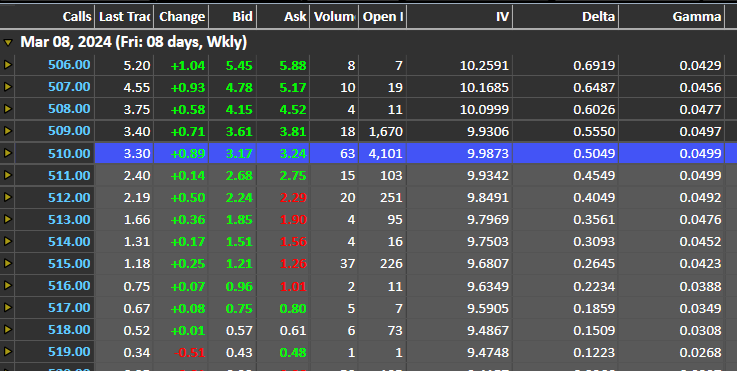The width and height of the screenshot is (737, 371).
Task: Click the 5.45 bid price
Action: tap(239, 65)
